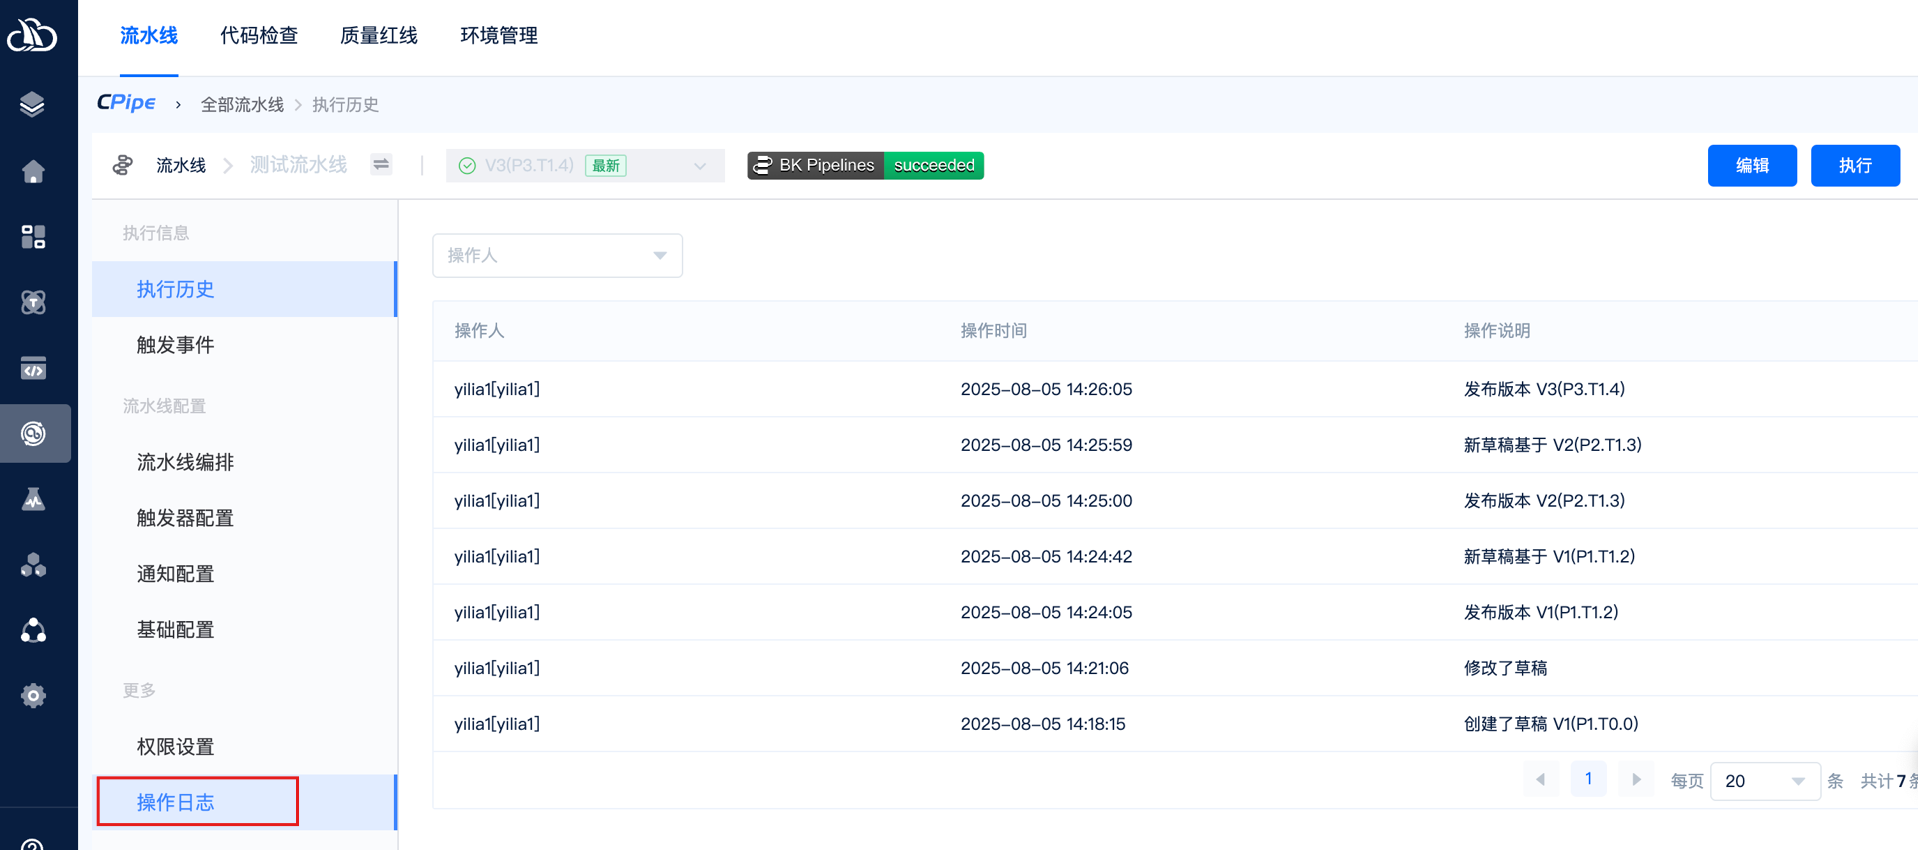
Task: Switch to the 代码检查 tab
Action: coord(259,36)
